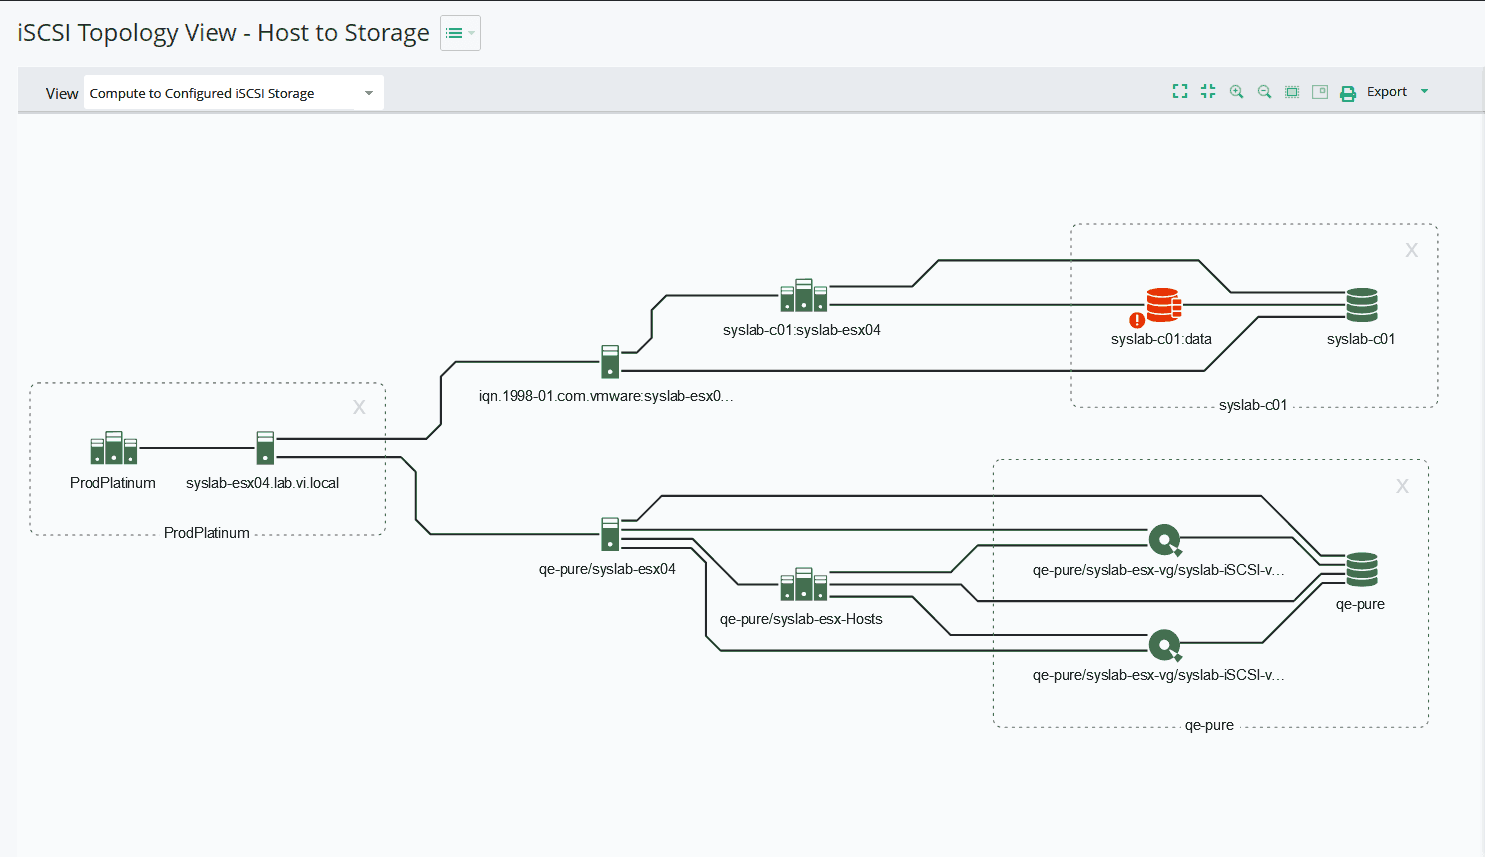Select the ProdPlatinum cluster node icon
The image size is (1485, 857).
coord(114,448)
